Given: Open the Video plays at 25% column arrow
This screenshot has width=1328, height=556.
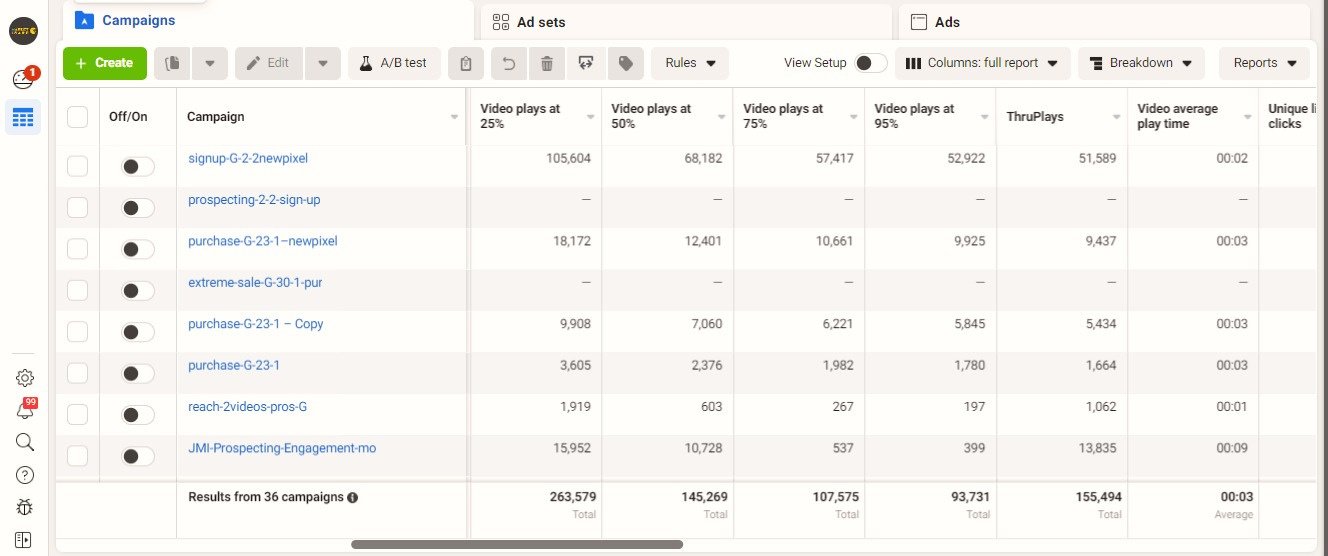Looking at the screenshot, I should pos(590,117).
